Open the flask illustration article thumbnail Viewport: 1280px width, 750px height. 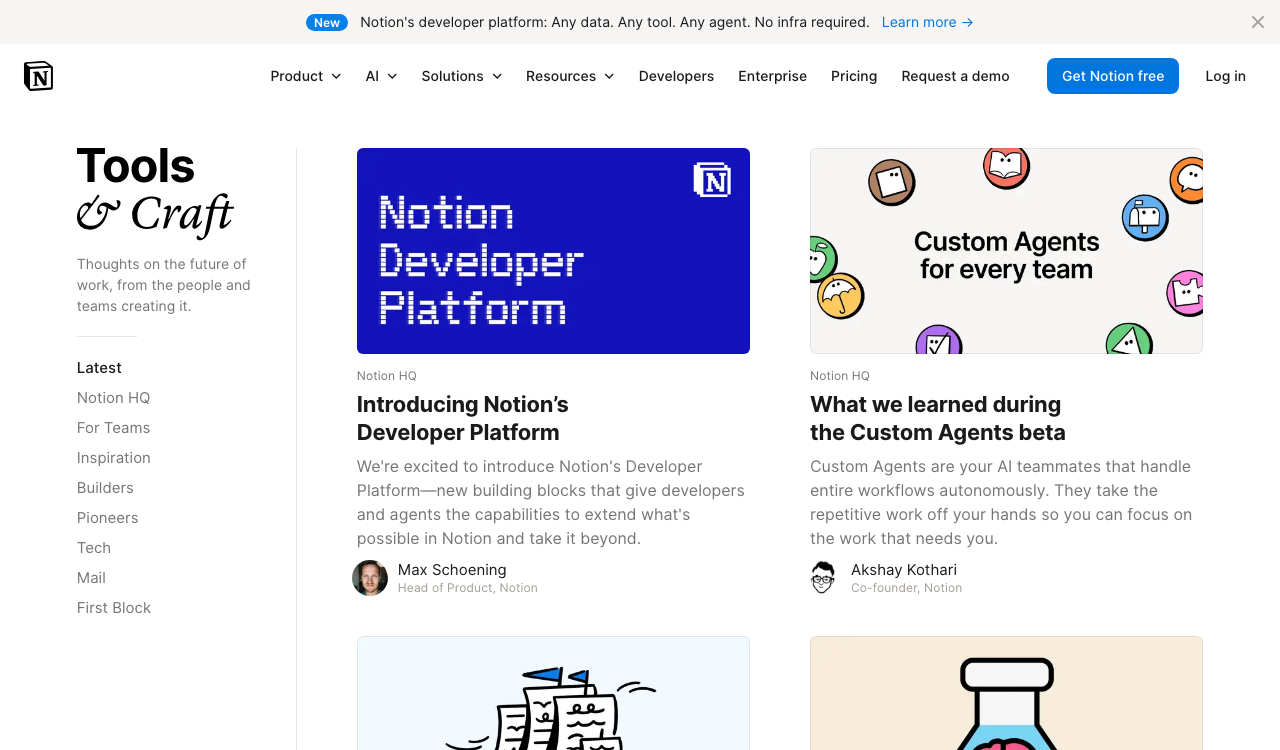(1006, 693)
